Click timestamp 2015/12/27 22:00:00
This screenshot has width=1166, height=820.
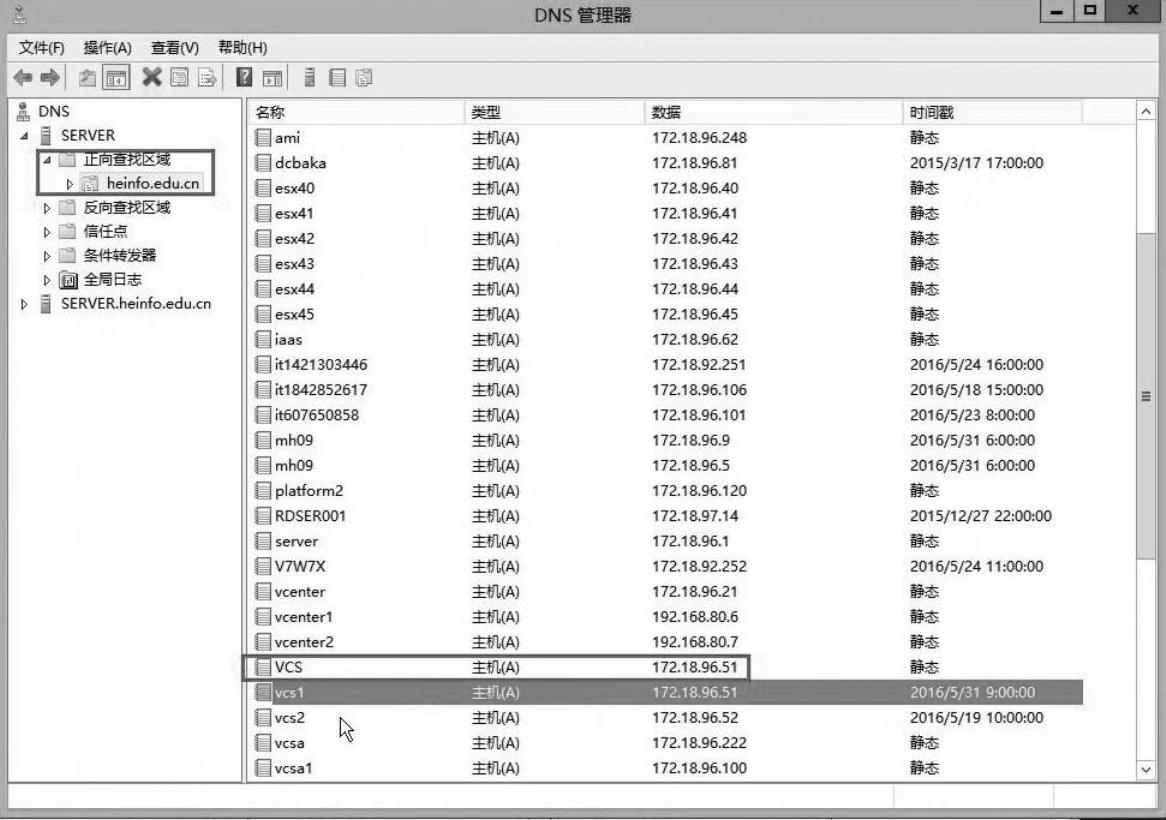click(x=980, y=516)
